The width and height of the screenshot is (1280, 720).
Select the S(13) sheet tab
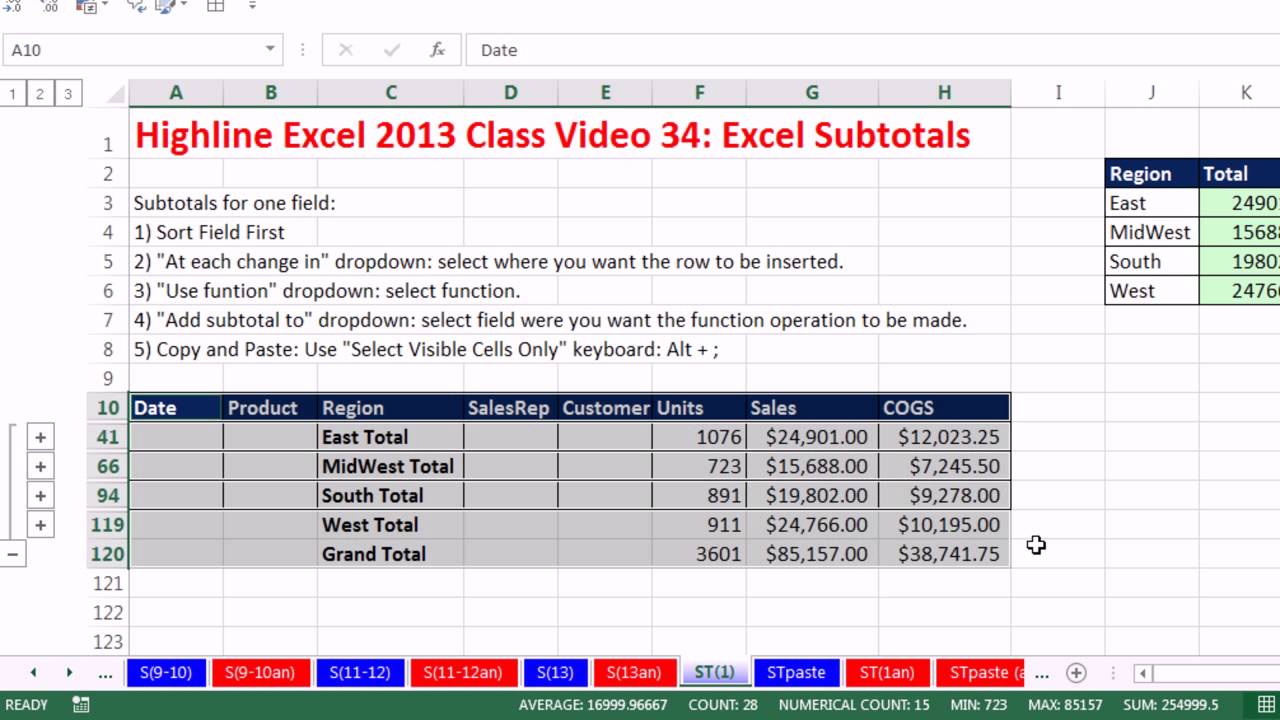555,673
